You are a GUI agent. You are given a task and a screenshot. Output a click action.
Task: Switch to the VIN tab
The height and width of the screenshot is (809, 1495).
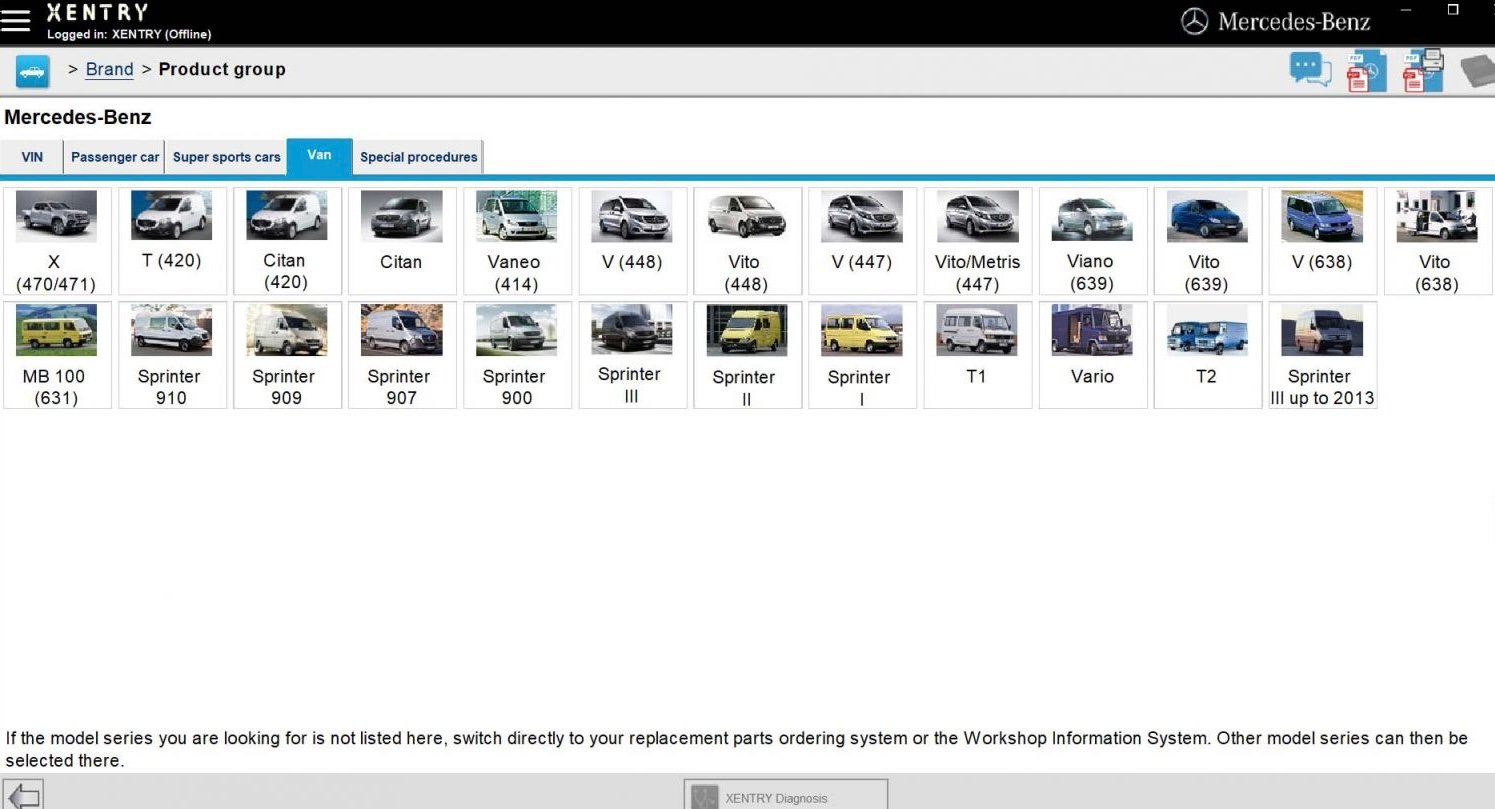click(32, 157)
